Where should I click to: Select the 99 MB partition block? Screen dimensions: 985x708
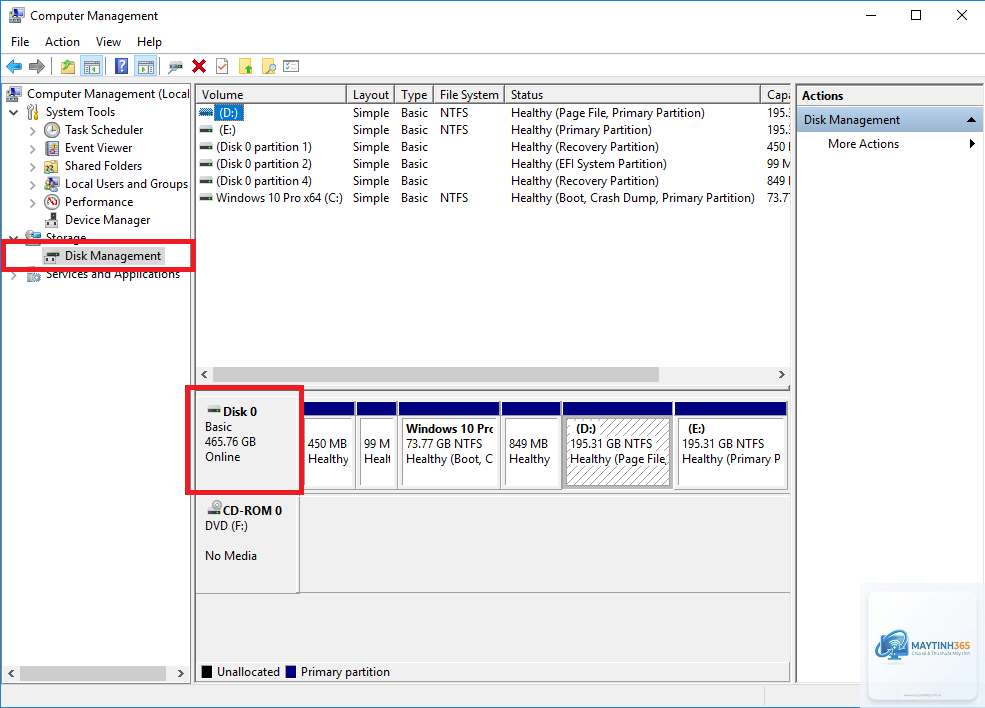[377, 445]
